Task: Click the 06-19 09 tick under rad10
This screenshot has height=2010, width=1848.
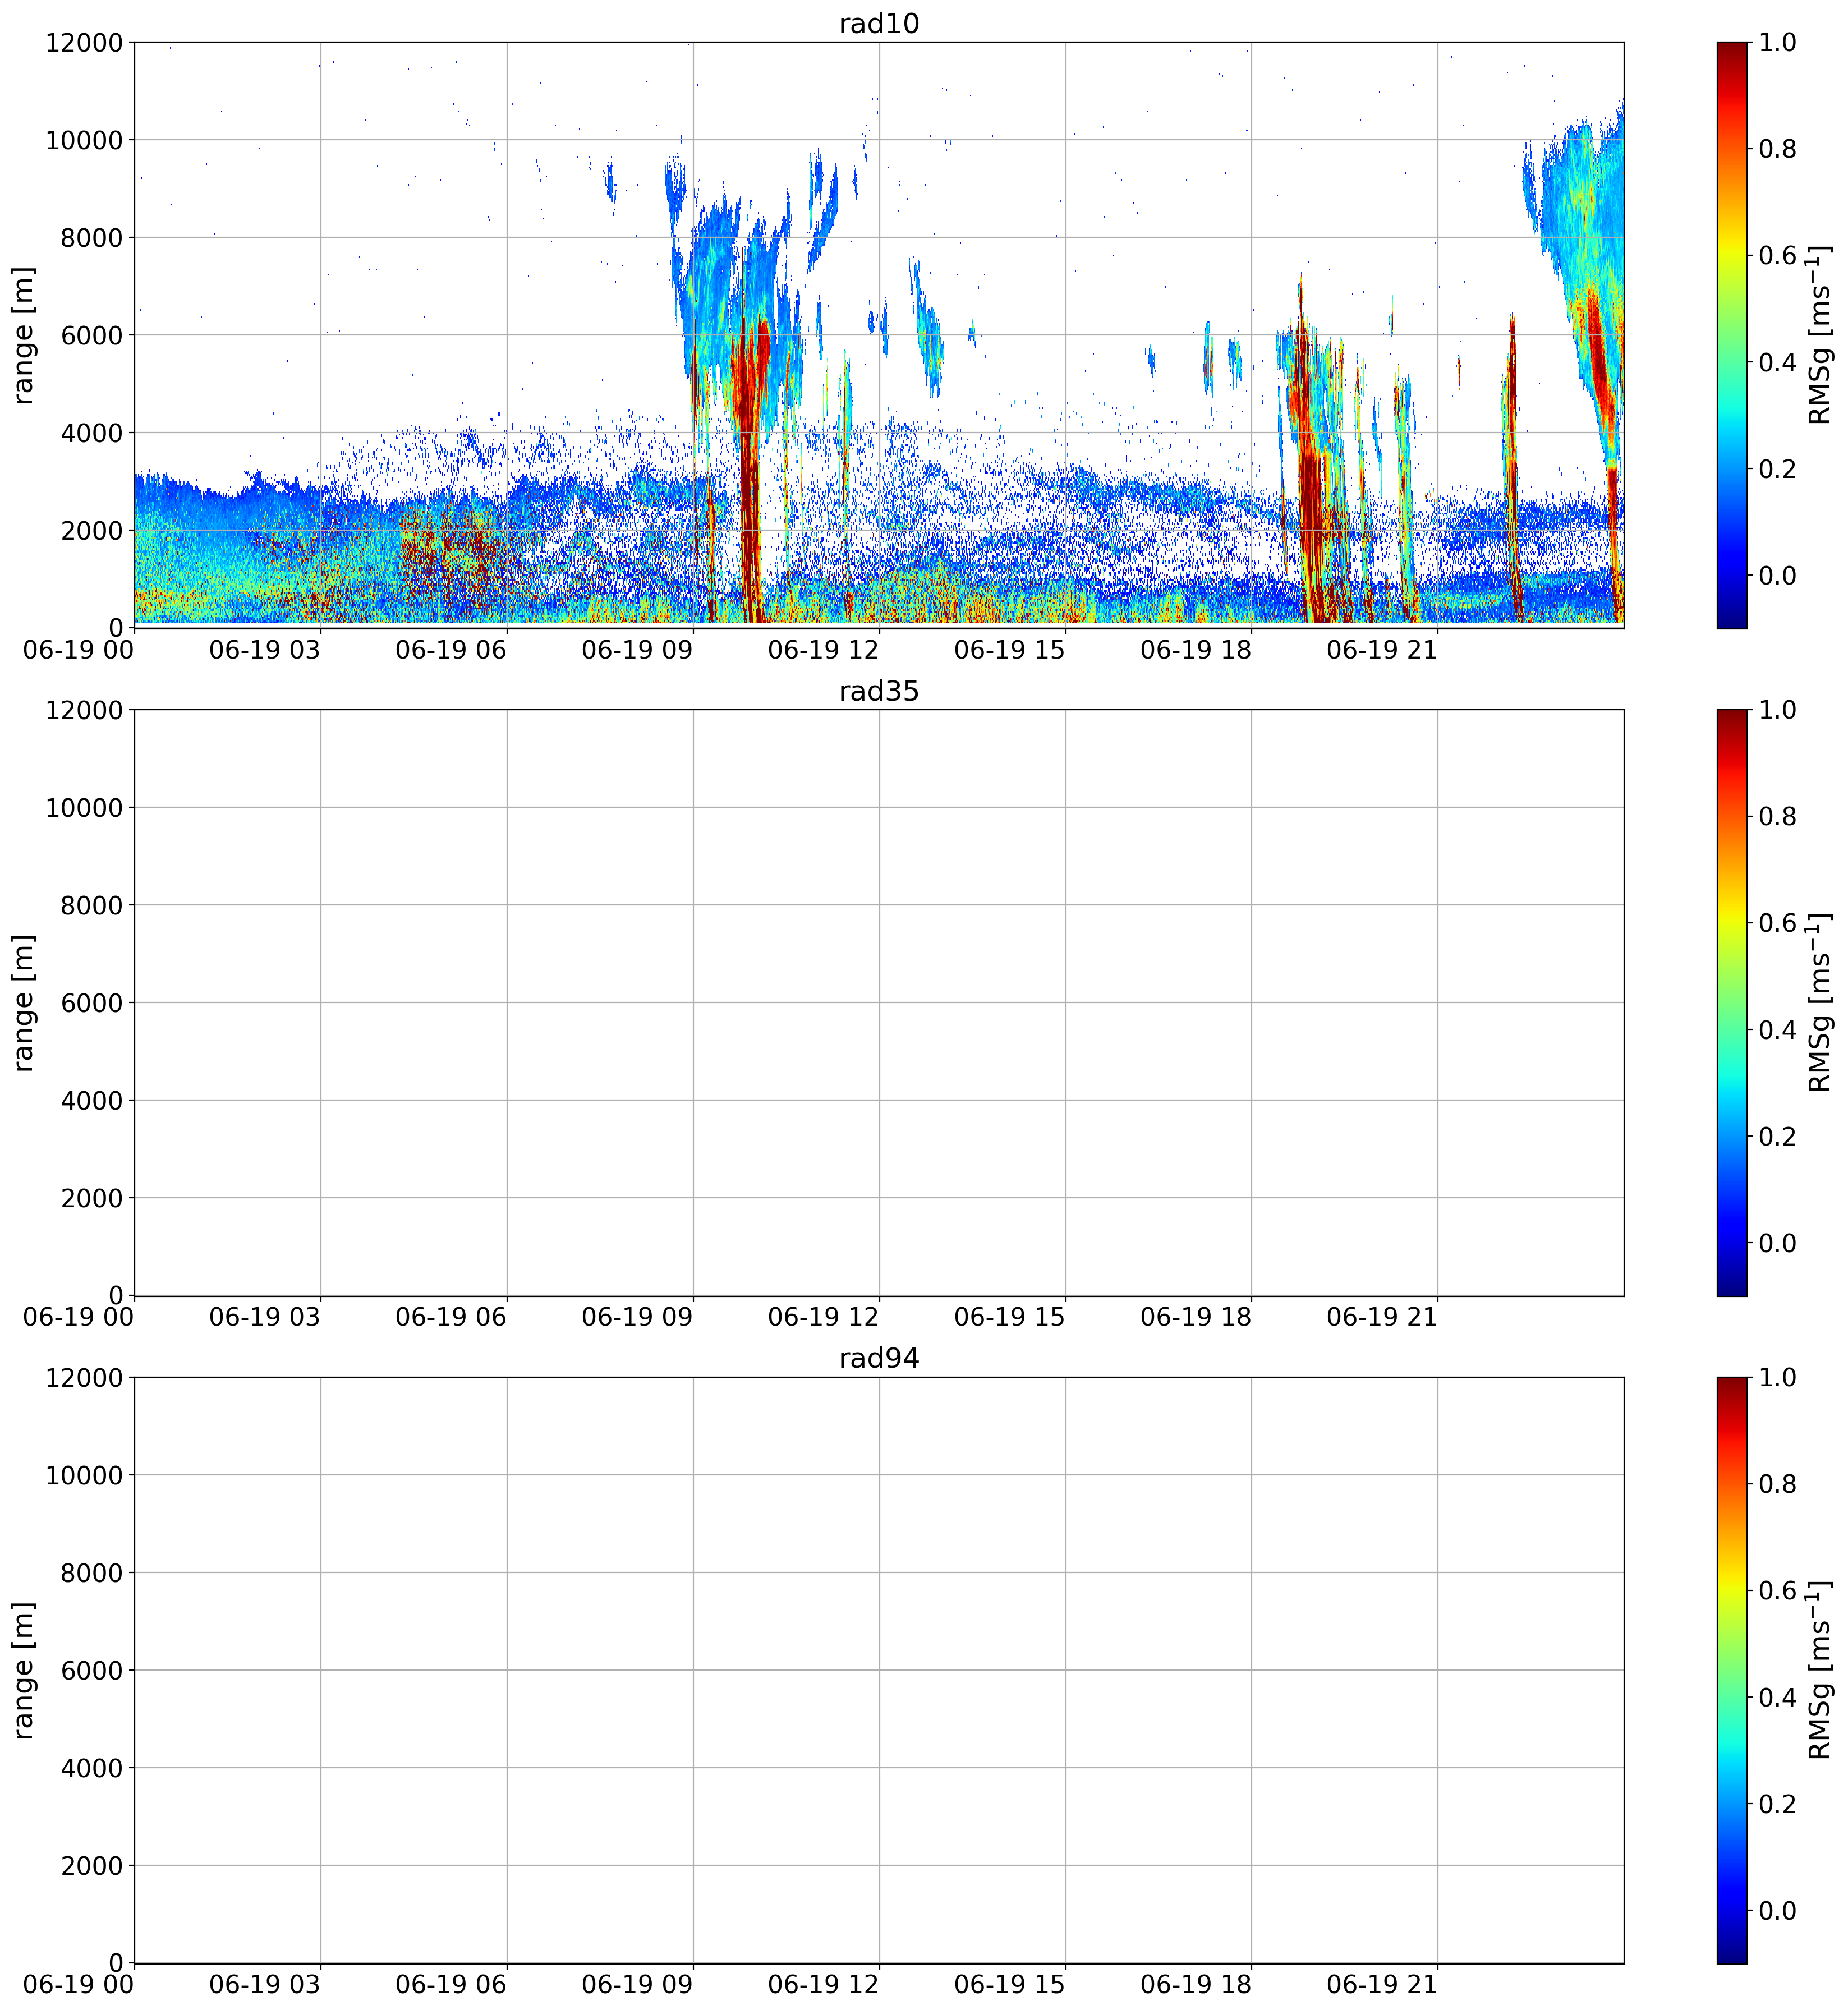Action: pos(637,650)
